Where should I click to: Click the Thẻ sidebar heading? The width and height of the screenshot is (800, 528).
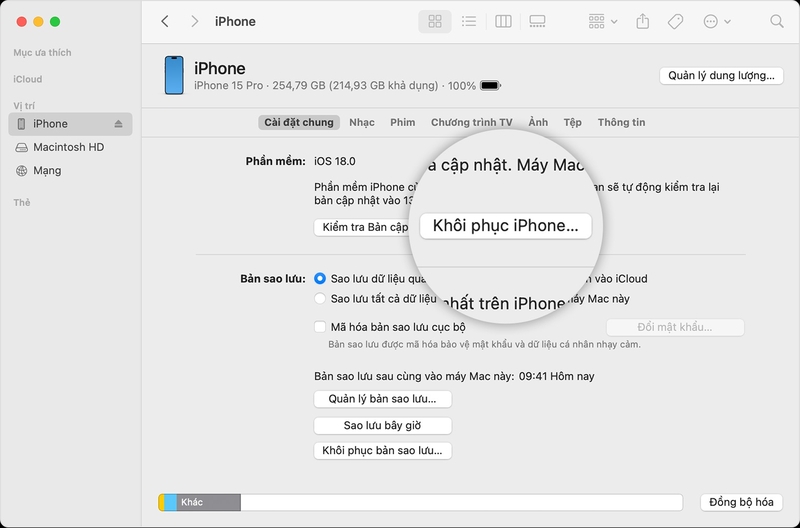pos(22,203)
